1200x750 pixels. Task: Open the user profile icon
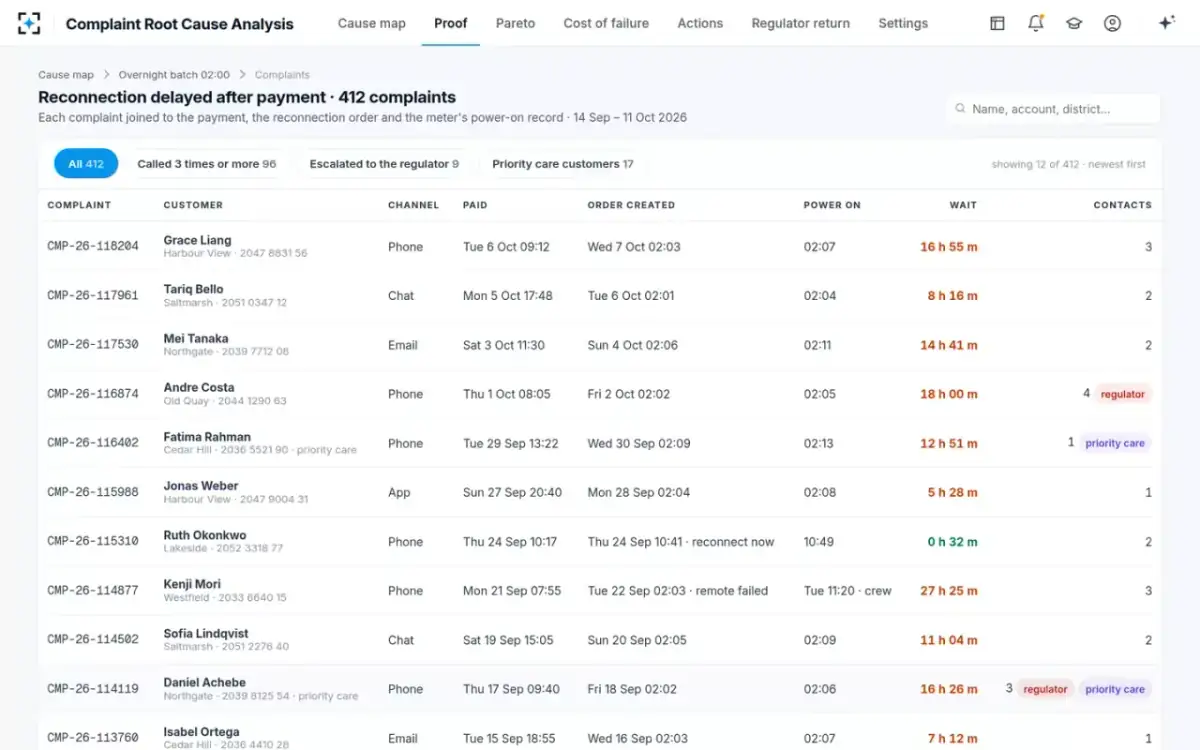(x=1112, y=23)
